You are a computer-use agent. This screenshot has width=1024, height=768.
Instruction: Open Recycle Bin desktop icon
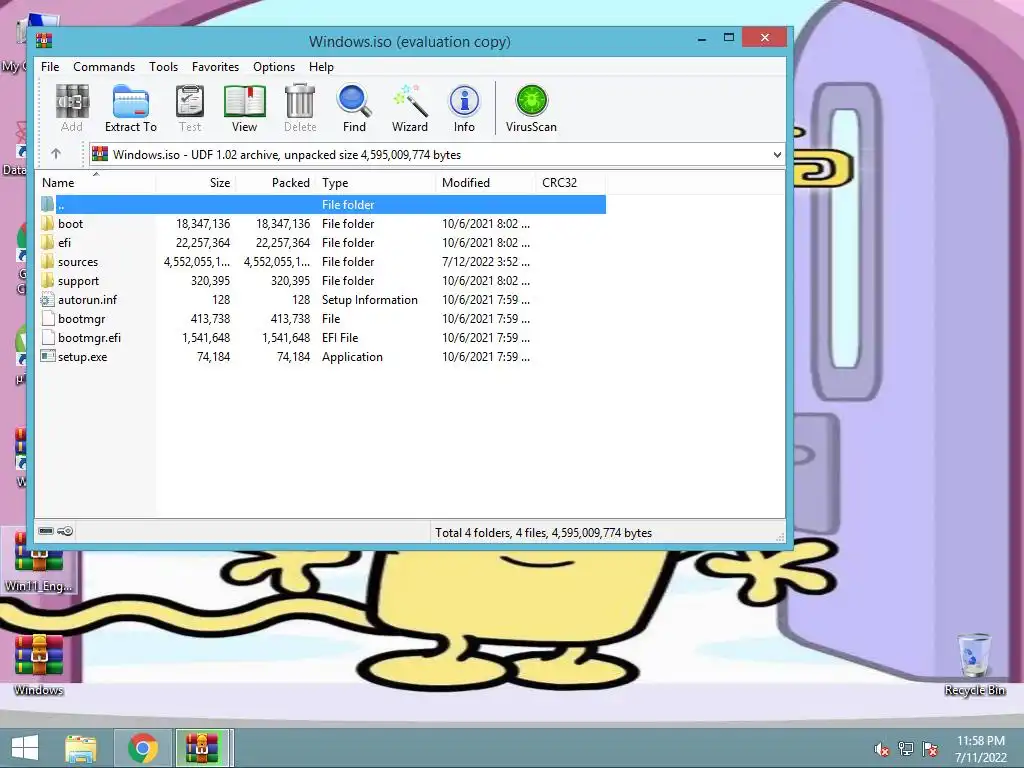tap(974, 664)
